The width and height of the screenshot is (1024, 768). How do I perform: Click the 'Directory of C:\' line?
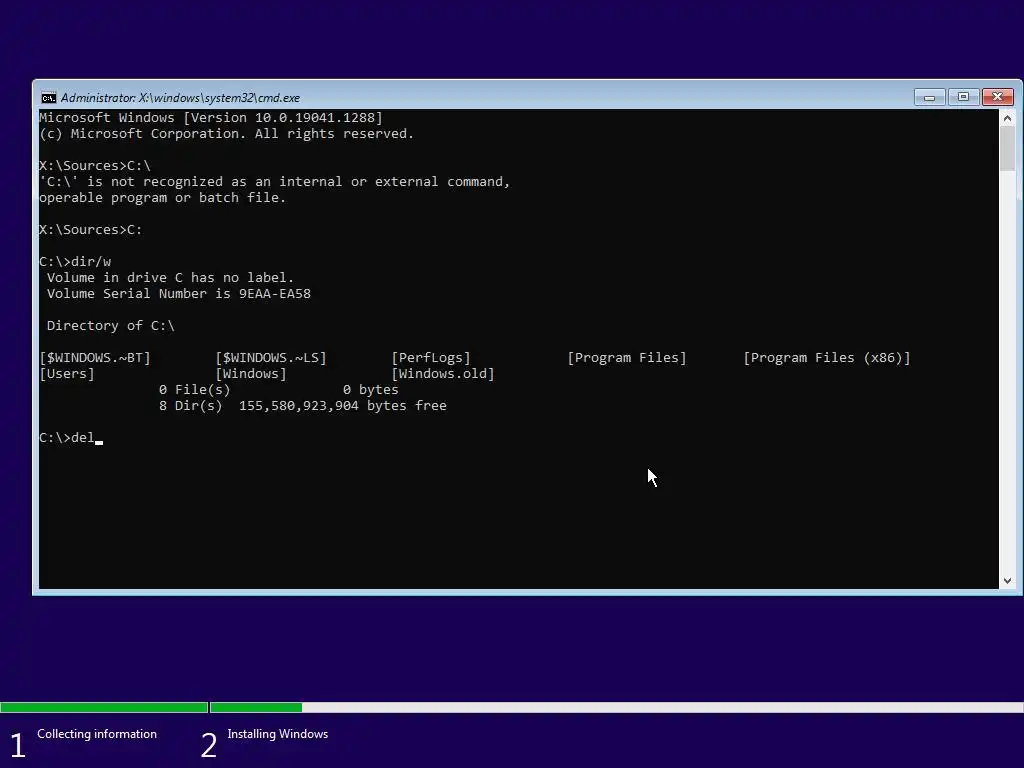110,325
